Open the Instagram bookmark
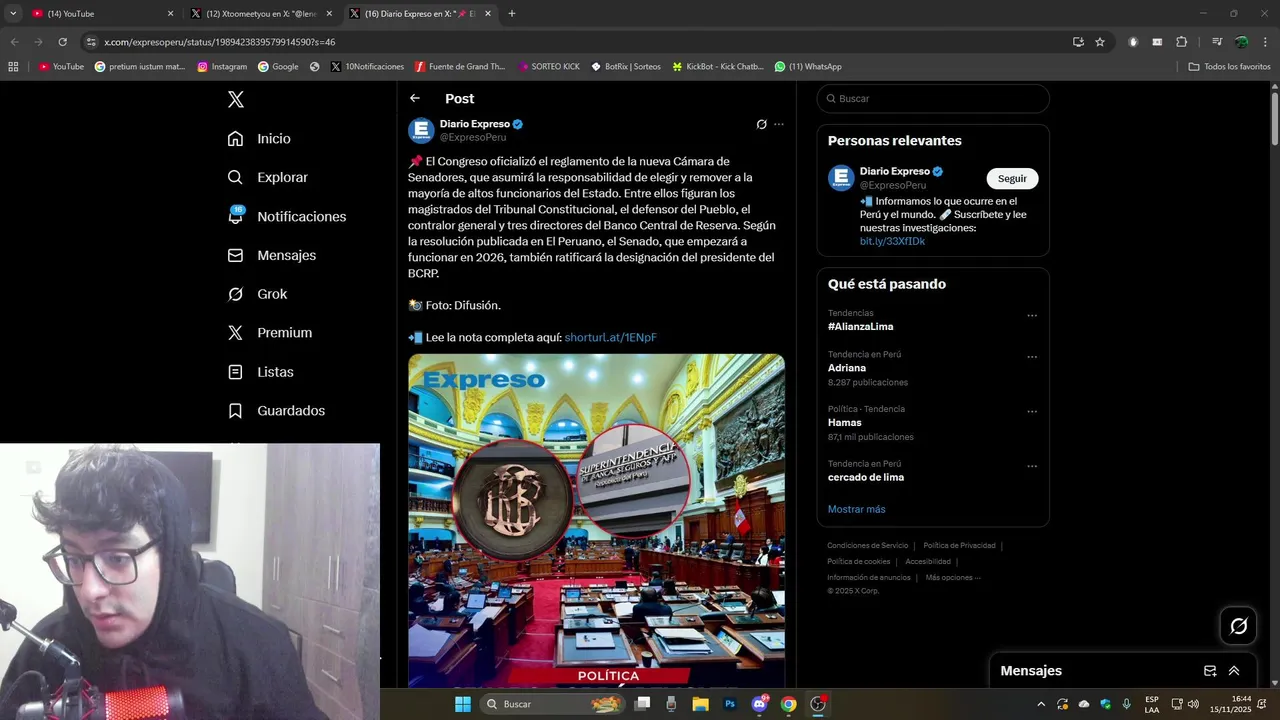The height and width of the screenshot is (720, 1280). (x=222, y=67)
